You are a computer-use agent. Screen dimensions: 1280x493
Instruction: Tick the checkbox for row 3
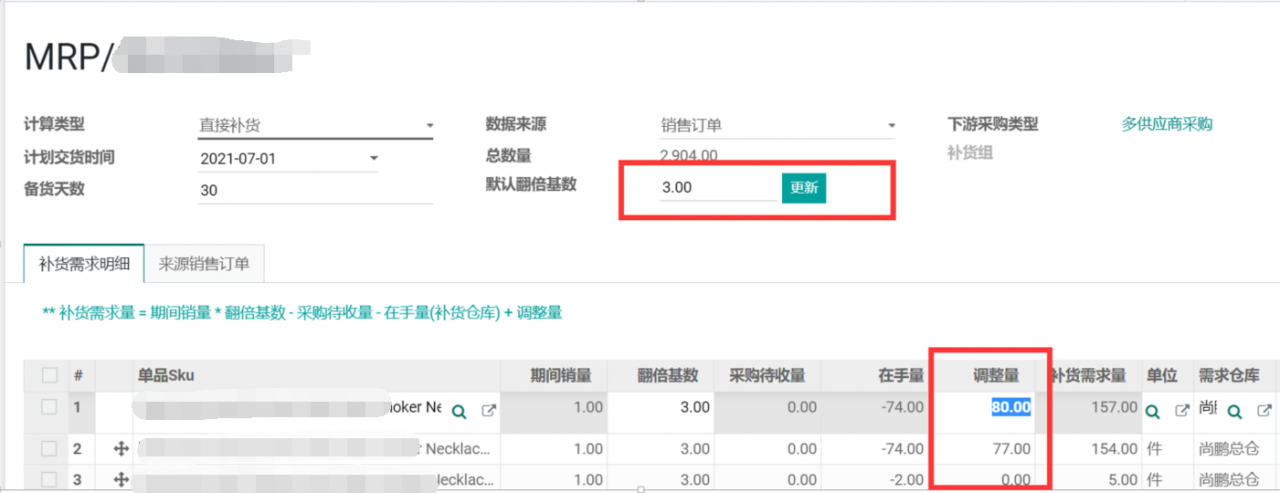point(49,479)
